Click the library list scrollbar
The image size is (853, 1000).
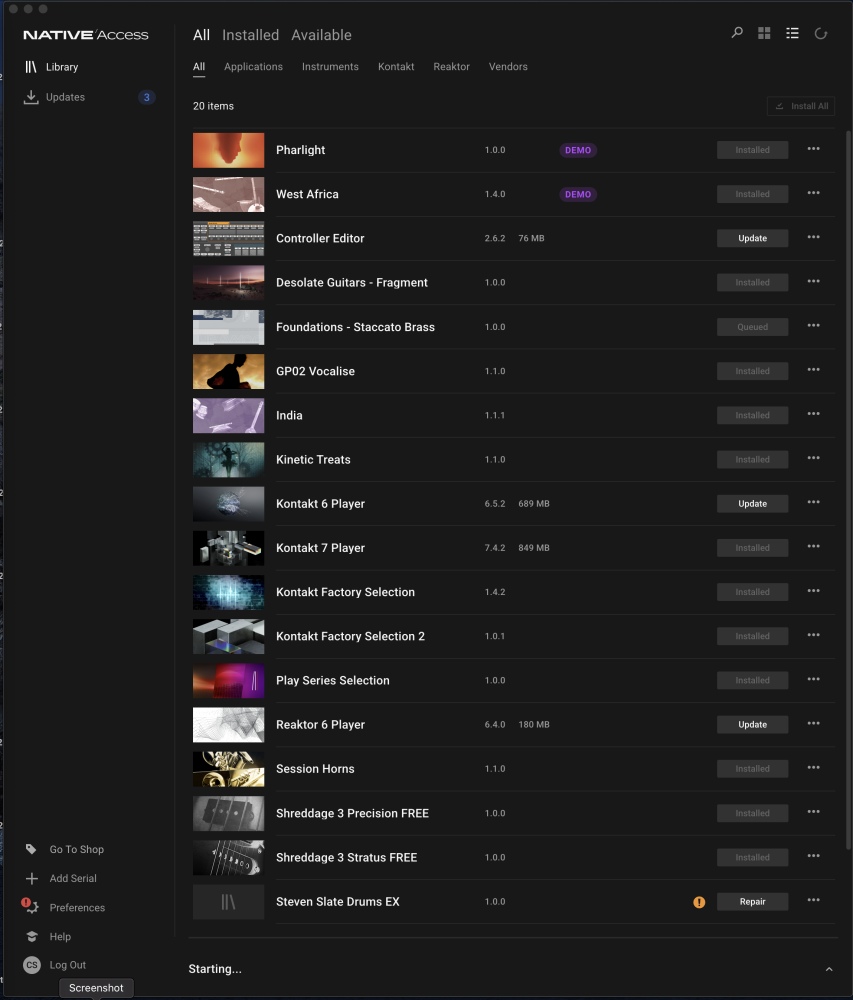click(x=848, y=490)
